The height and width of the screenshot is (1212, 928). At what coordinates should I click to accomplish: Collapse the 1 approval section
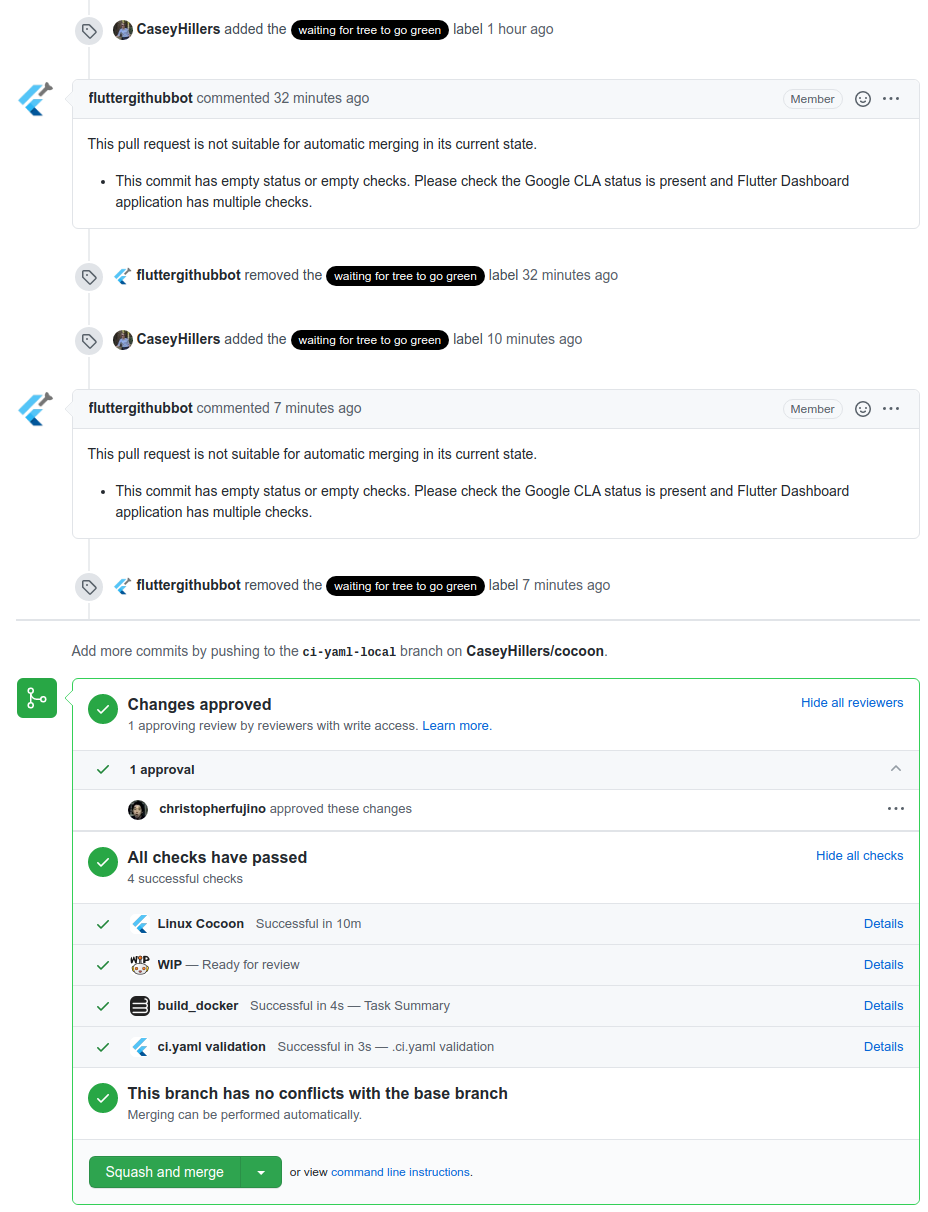pos(896,769)
